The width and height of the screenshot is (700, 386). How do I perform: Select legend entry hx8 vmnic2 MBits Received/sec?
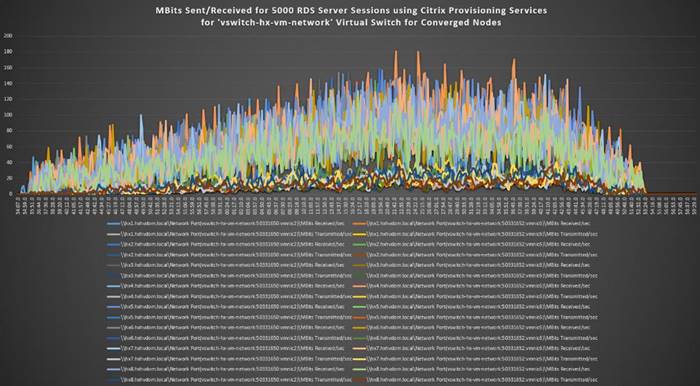[x=226, y=369]
